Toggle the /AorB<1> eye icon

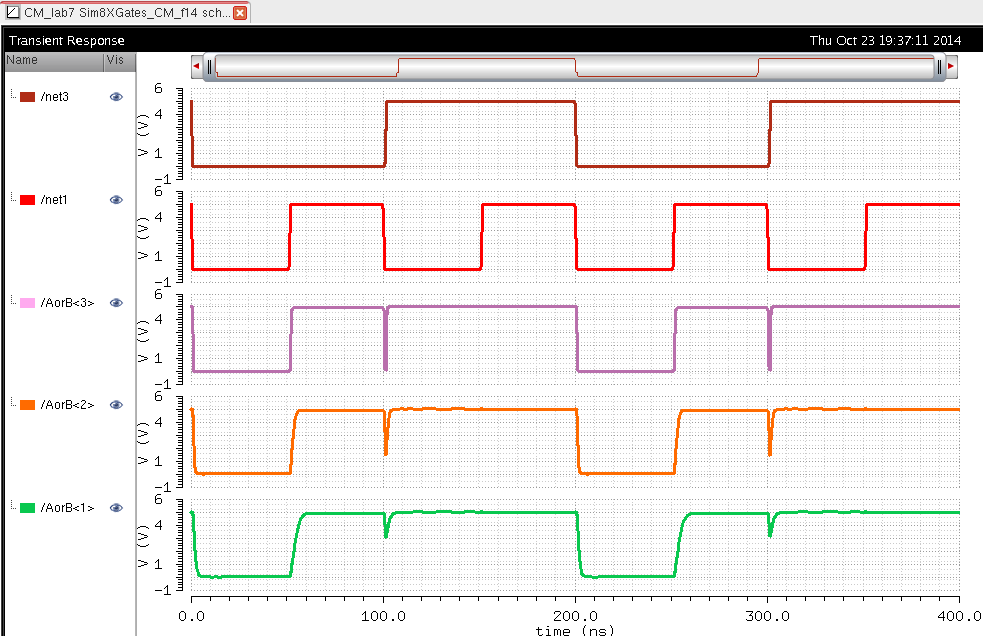(x=116, y=507)
